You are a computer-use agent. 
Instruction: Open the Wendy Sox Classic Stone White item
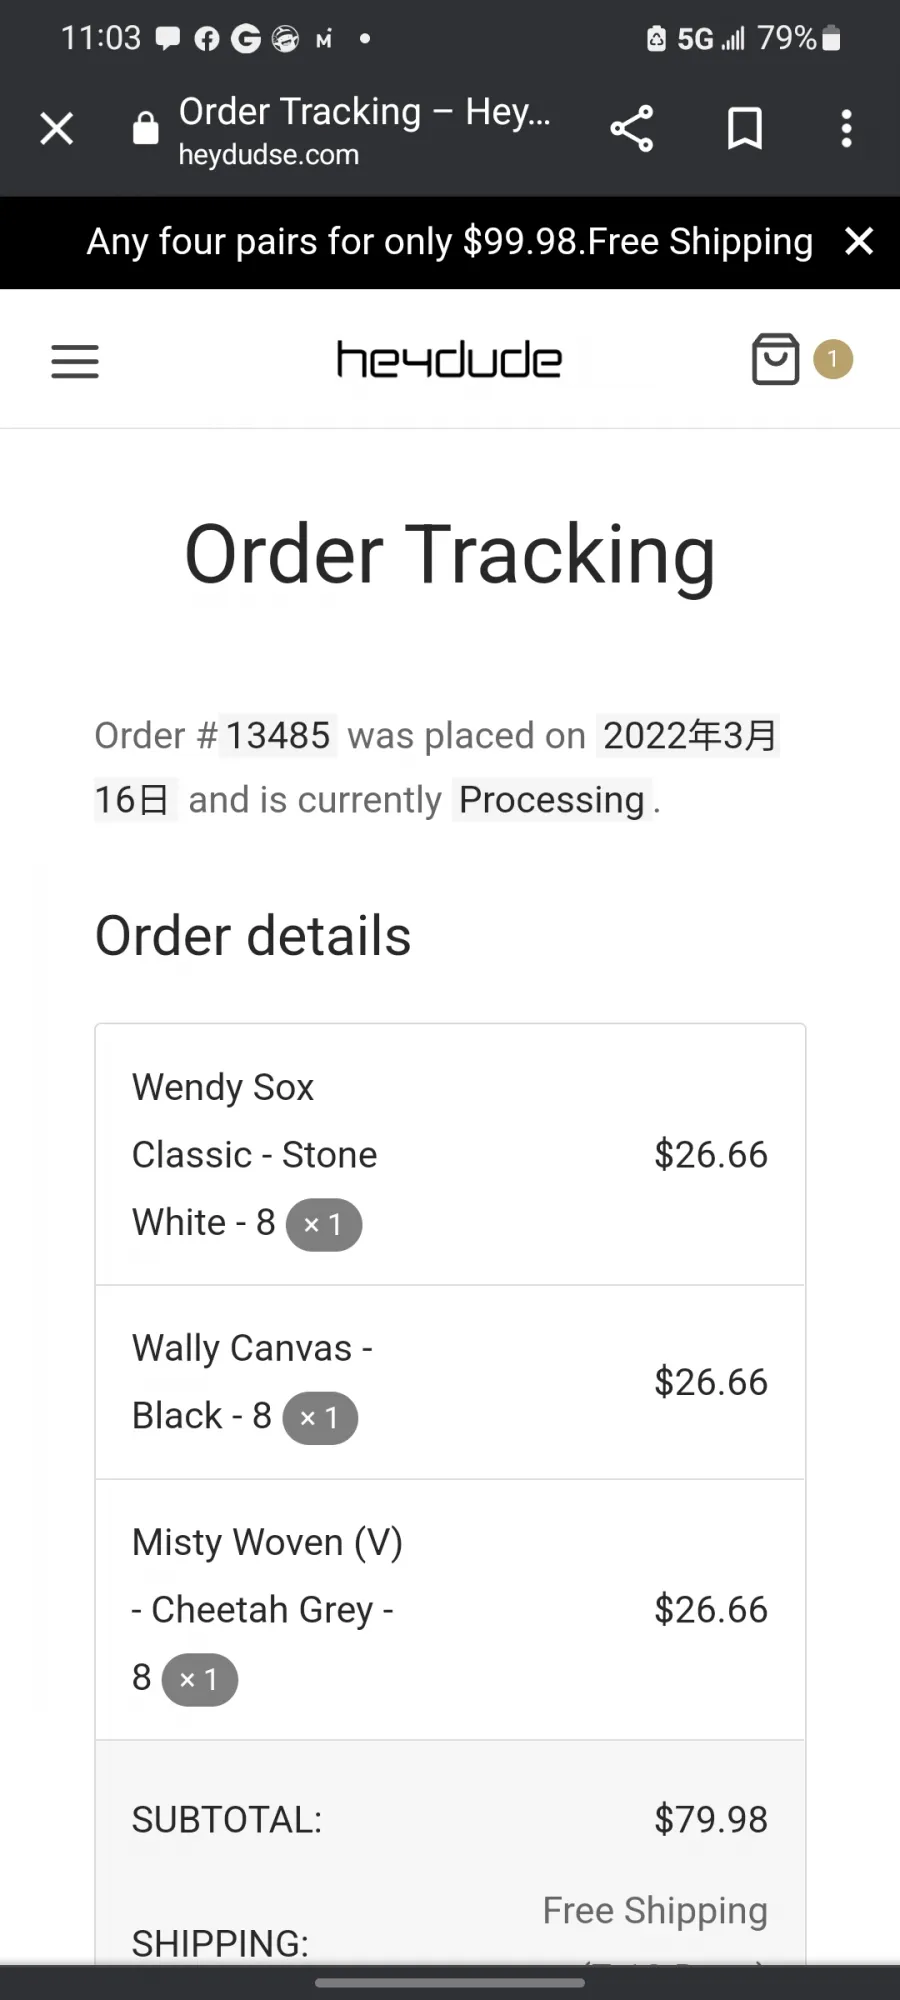click(x=255, y=1155)
